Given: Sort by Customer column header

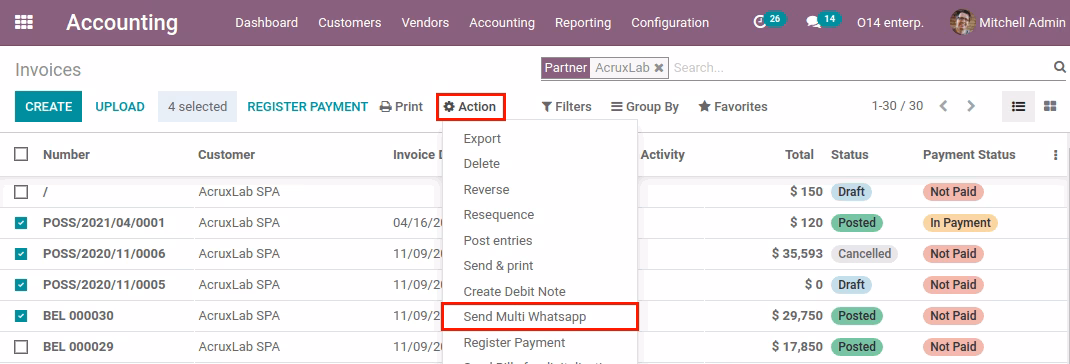Looking at the screenshot, I should [227, 155].
